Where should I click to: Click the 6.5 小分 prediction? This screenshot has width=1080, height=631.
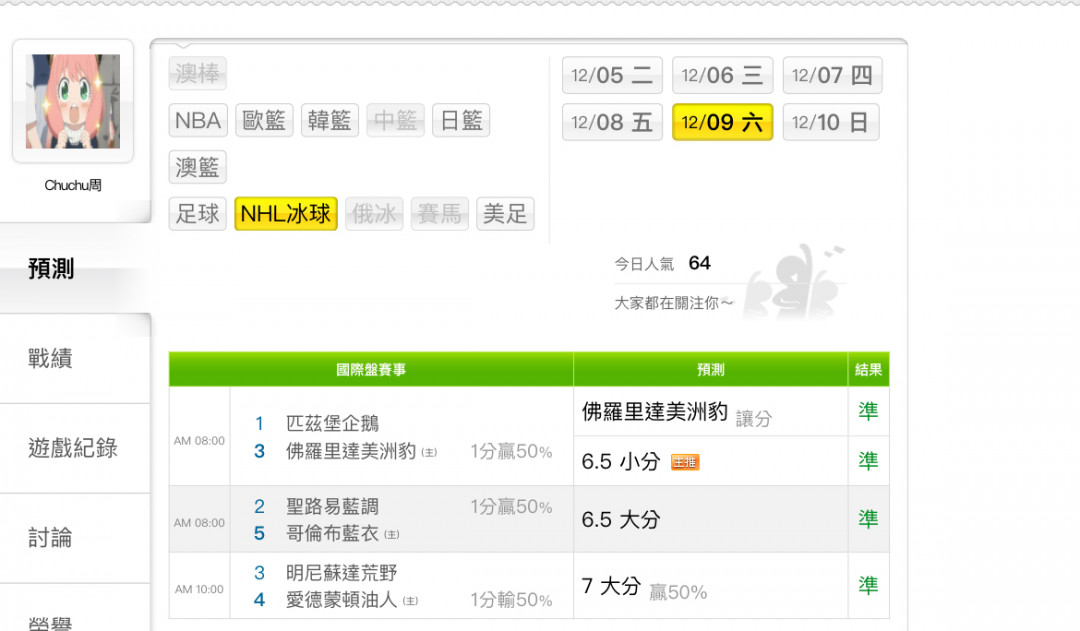621,462
